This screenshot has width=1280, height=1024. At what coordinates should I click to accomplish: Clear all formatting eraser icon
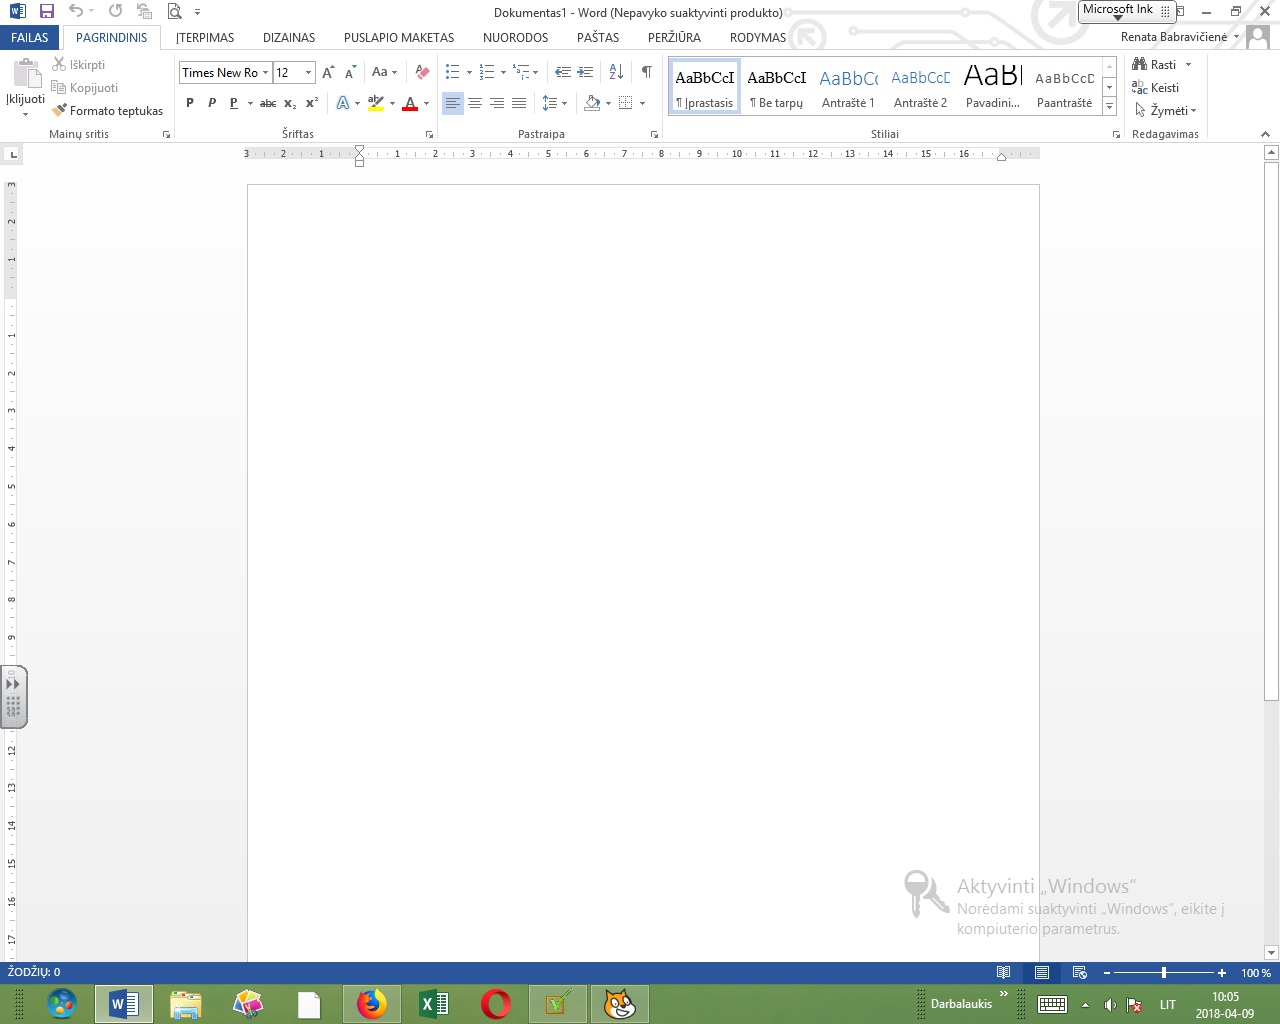pos(422,72)
